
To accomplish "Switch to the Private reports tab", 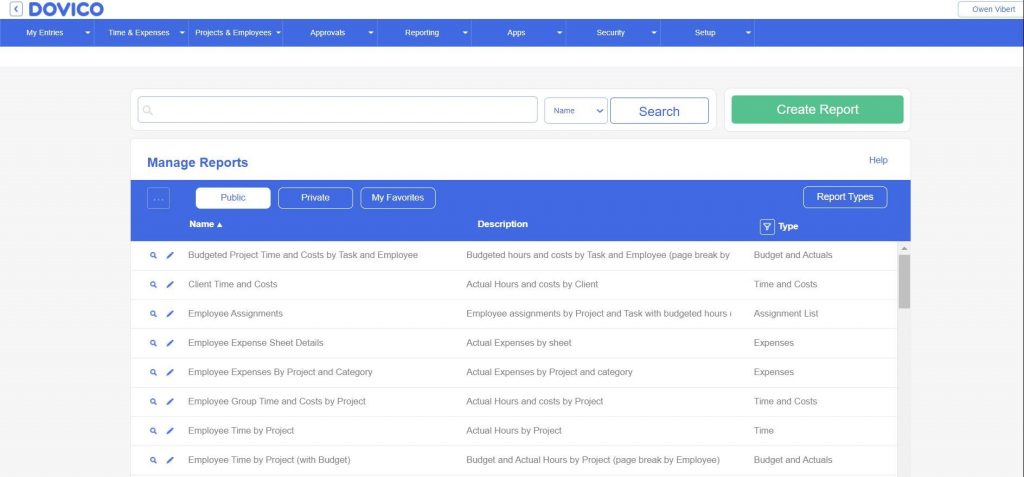I will [x=315, y=198].
